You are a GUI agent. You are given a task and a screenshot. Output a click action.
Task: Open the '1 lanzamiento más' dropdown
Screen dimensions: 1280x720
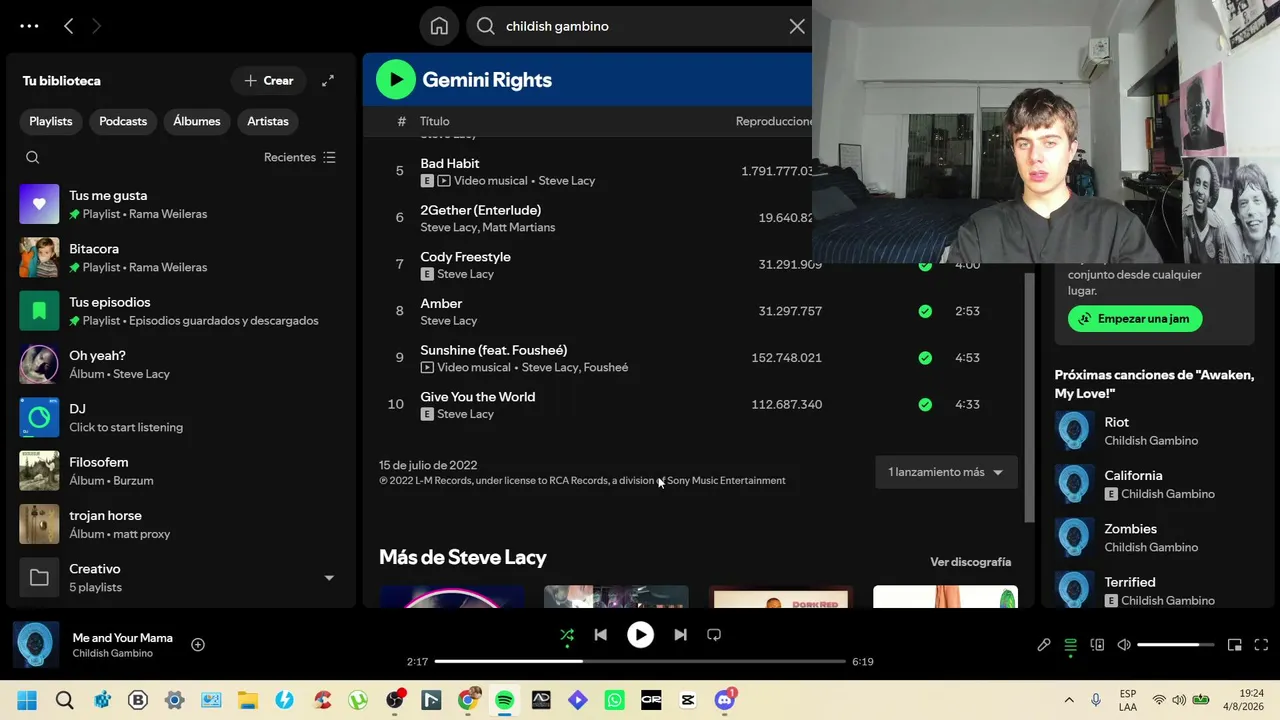point(946,472)
